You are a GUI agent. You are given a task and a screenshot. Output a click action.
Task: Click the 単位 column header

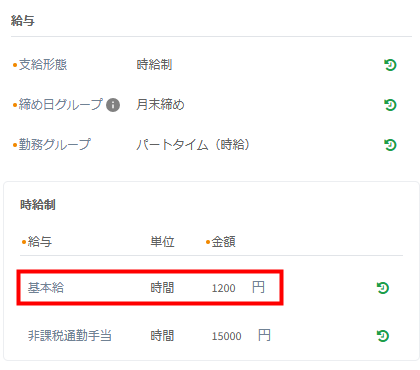point(162,242)
